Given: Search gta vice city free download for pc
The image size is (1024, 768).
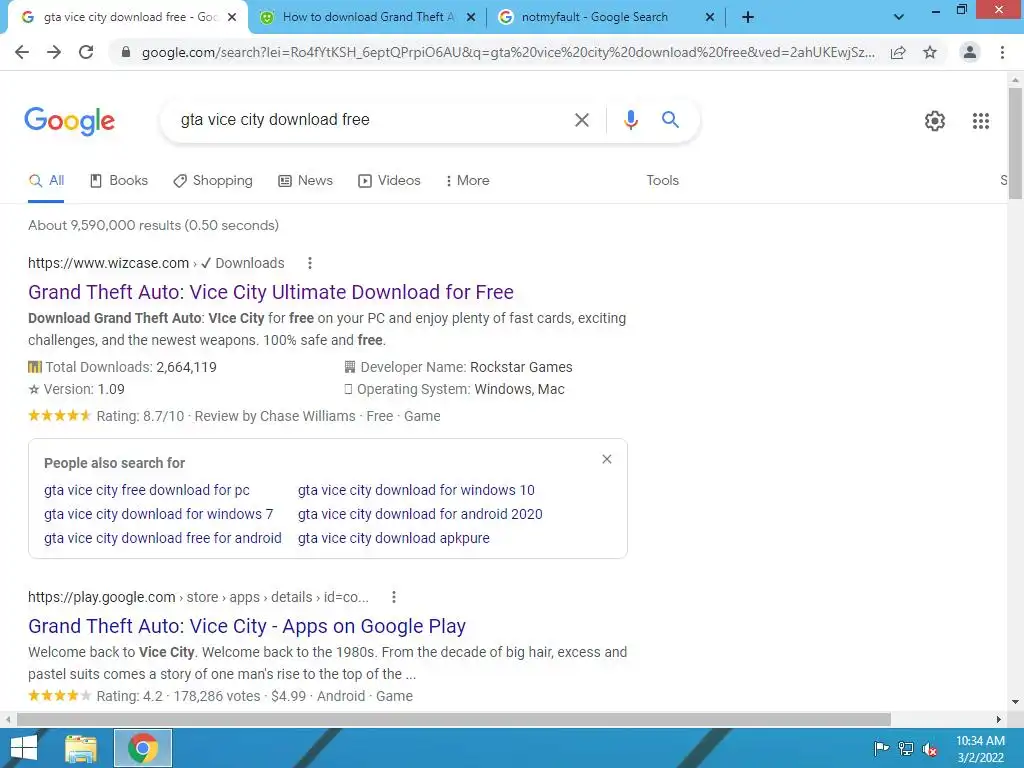Looking at the screenshot, I should point(147,490).
